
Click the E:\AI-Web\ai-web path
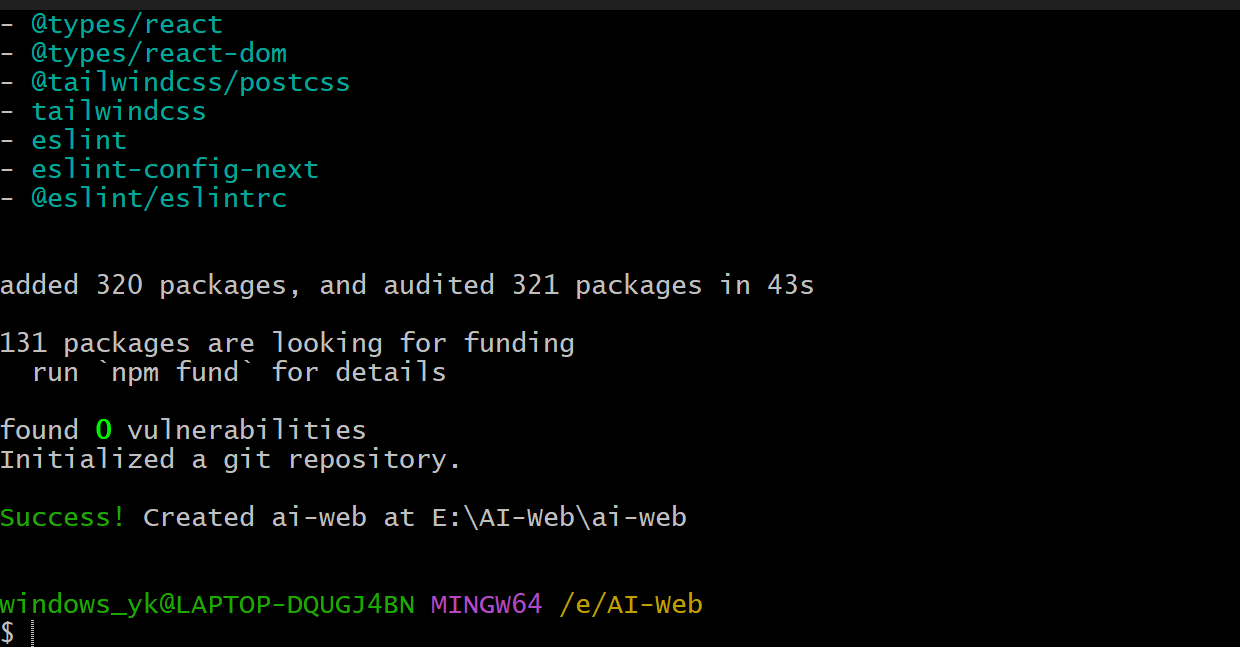coord(559,518)
